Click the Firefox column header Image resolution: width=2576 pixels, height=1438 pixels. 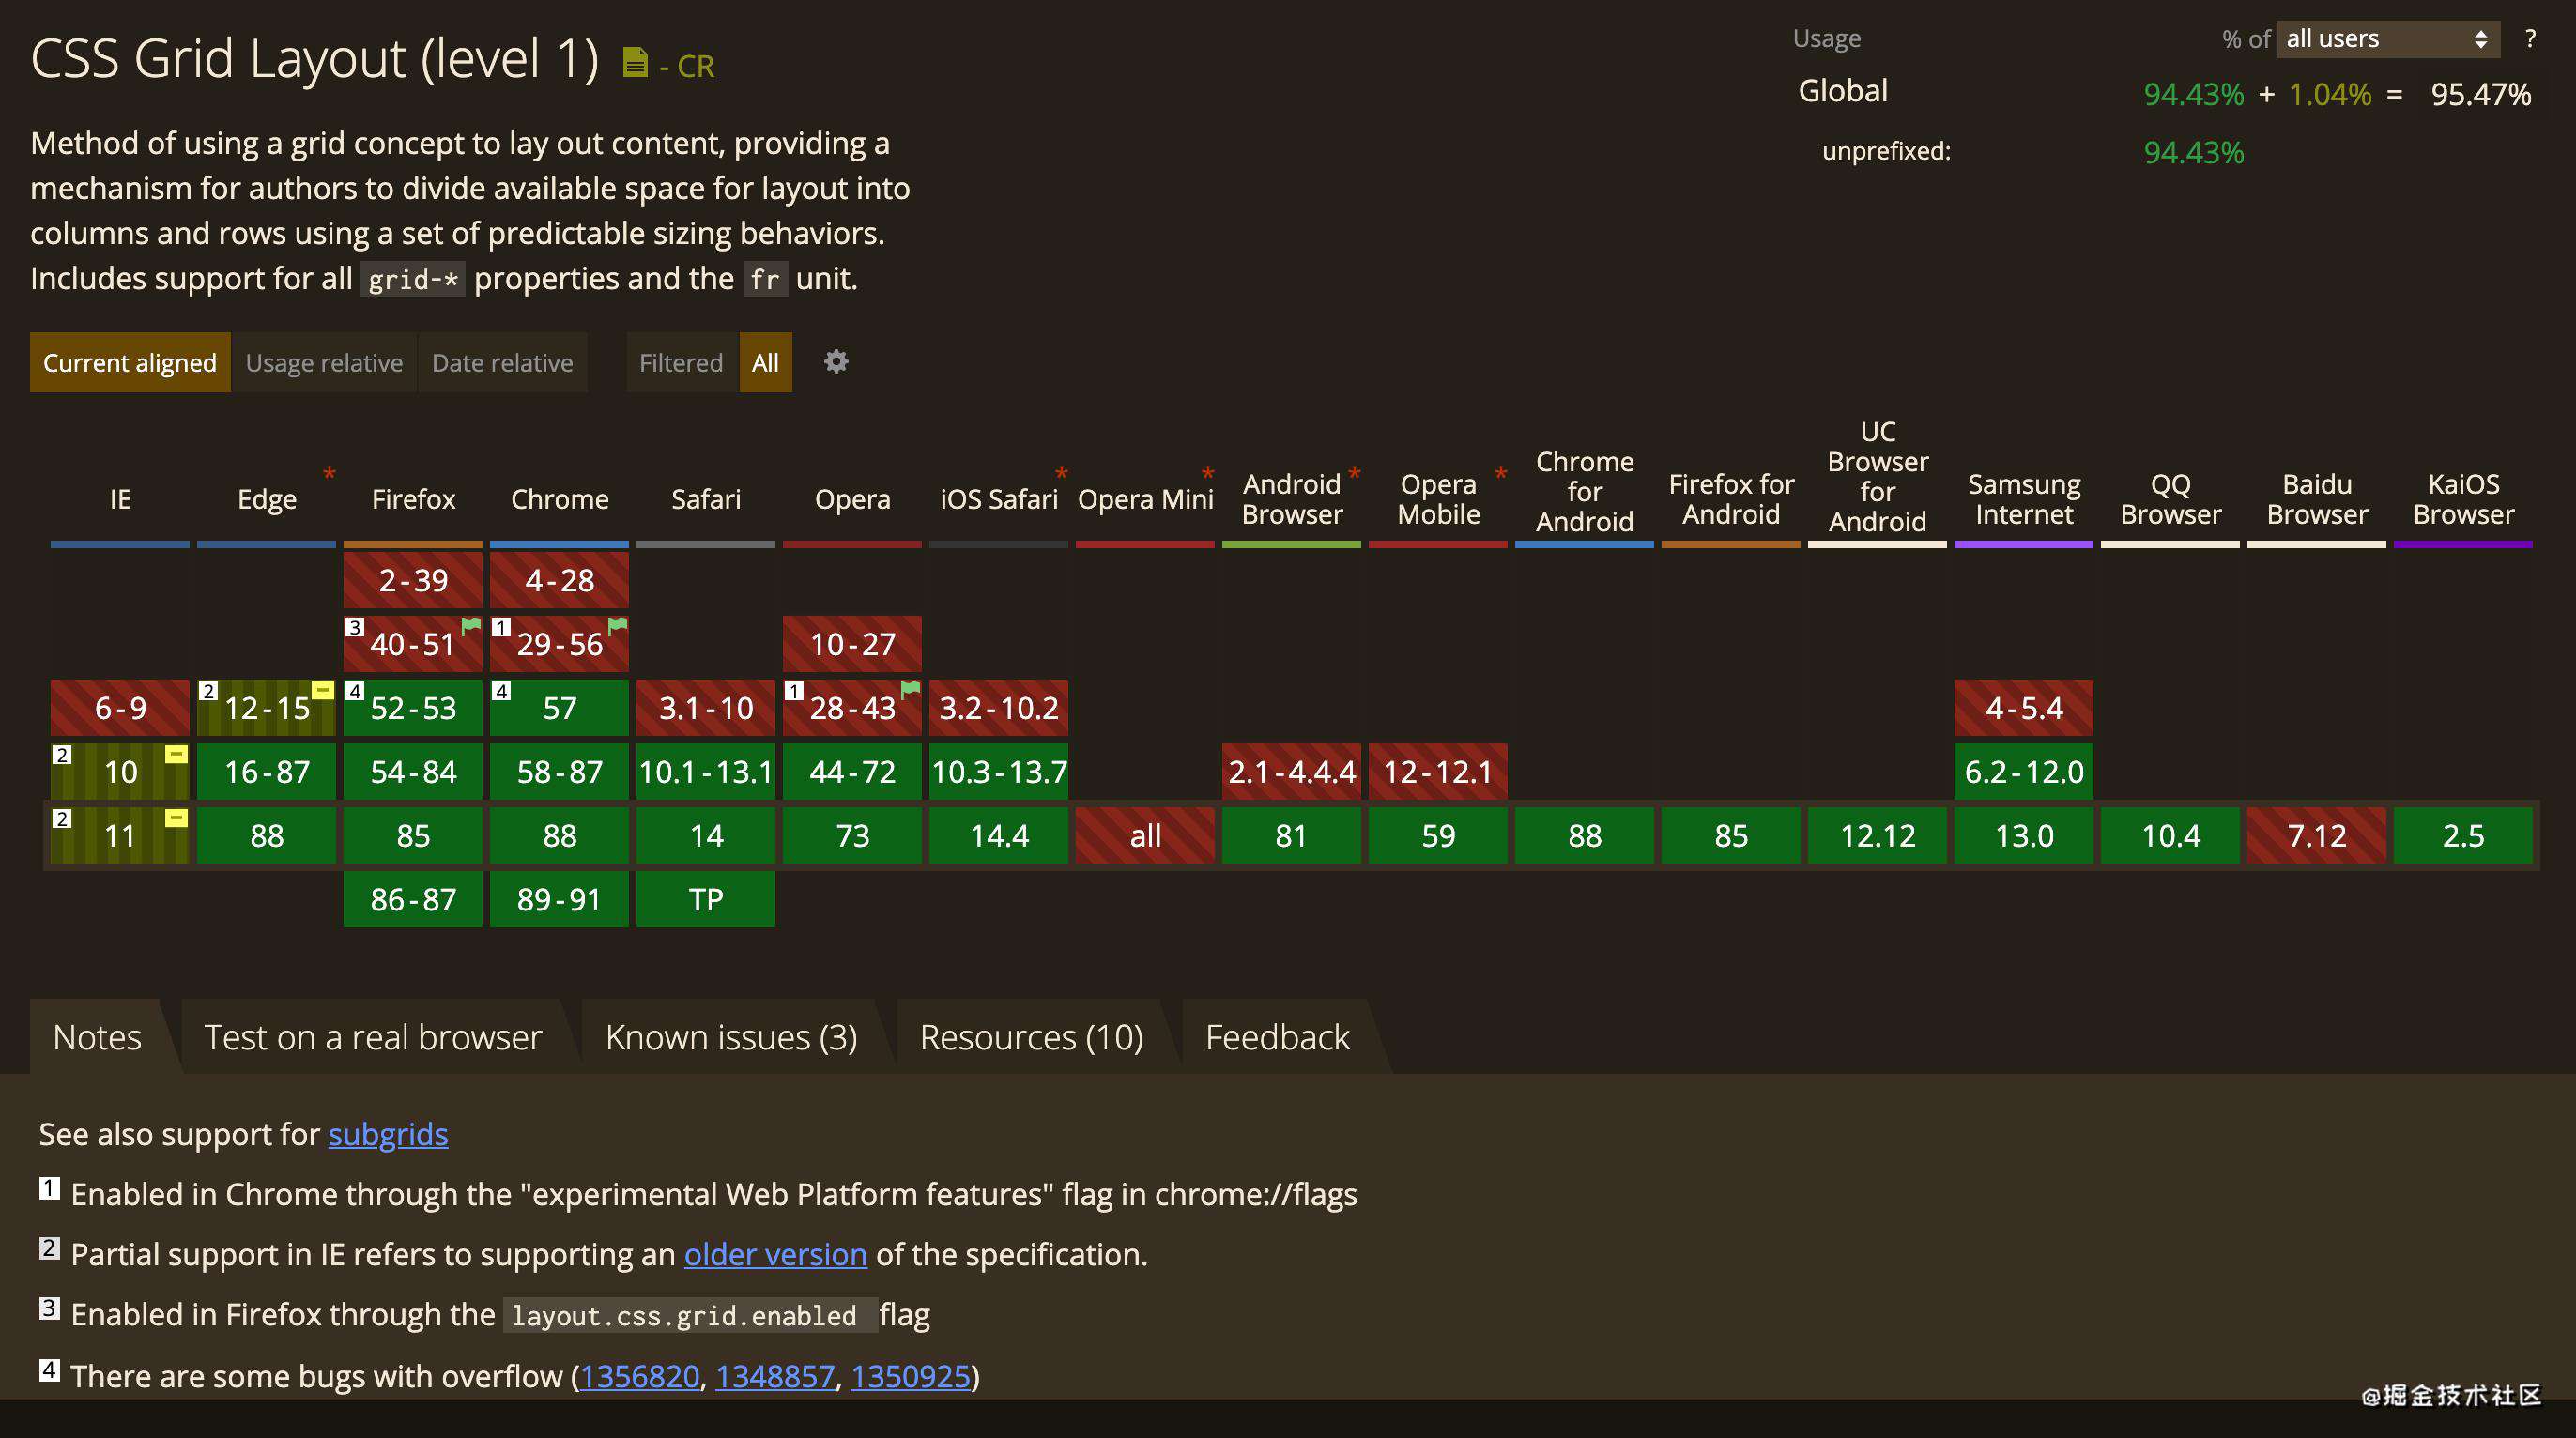pyautogui.click(x=413, y=498)
